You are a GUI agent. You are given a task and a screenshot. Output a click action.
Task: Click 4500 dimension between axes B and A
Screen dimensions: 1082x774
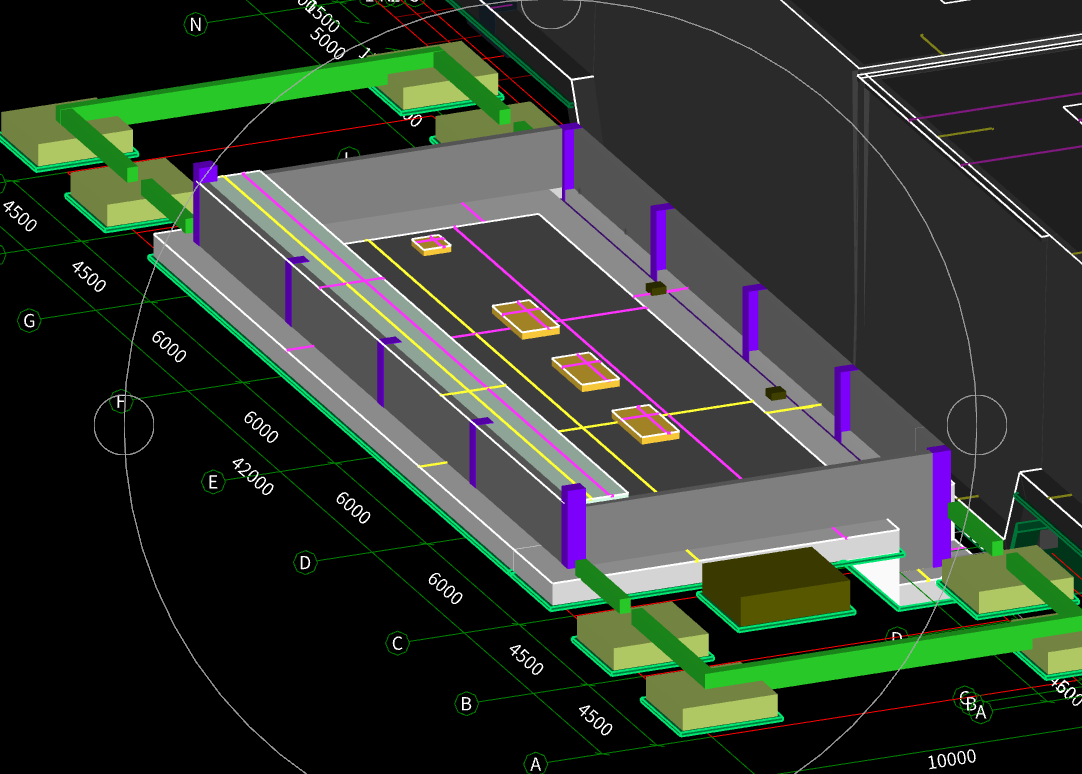tap(595, 720)
